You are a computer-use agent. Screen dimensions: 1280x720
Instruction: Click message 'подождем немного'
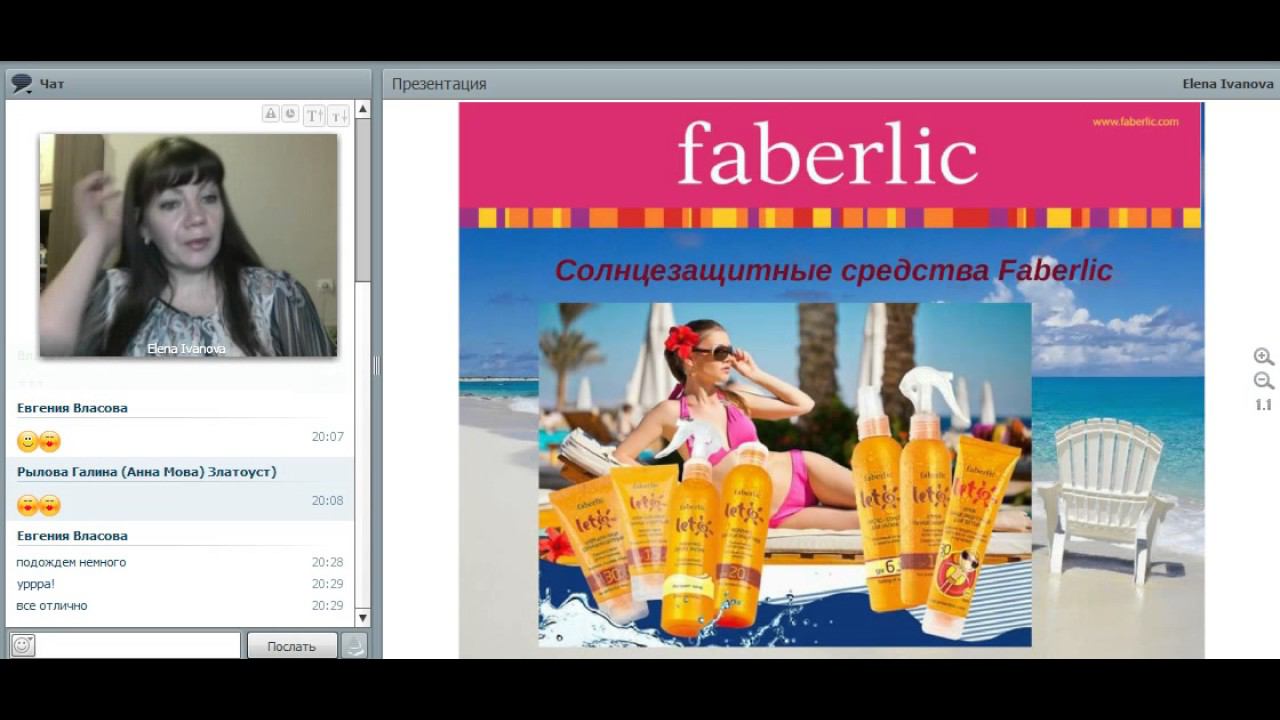pos(71,562)
